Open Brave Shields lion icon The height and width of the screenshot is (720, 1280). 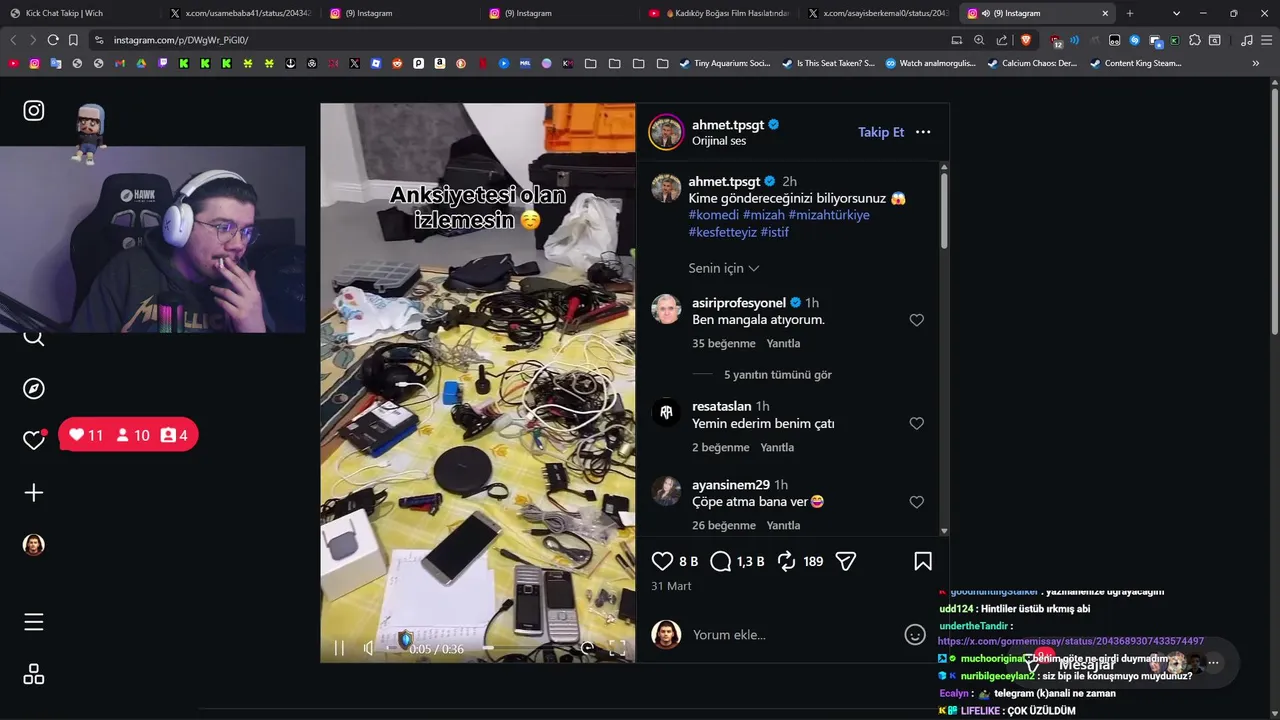click(1026, 40)
